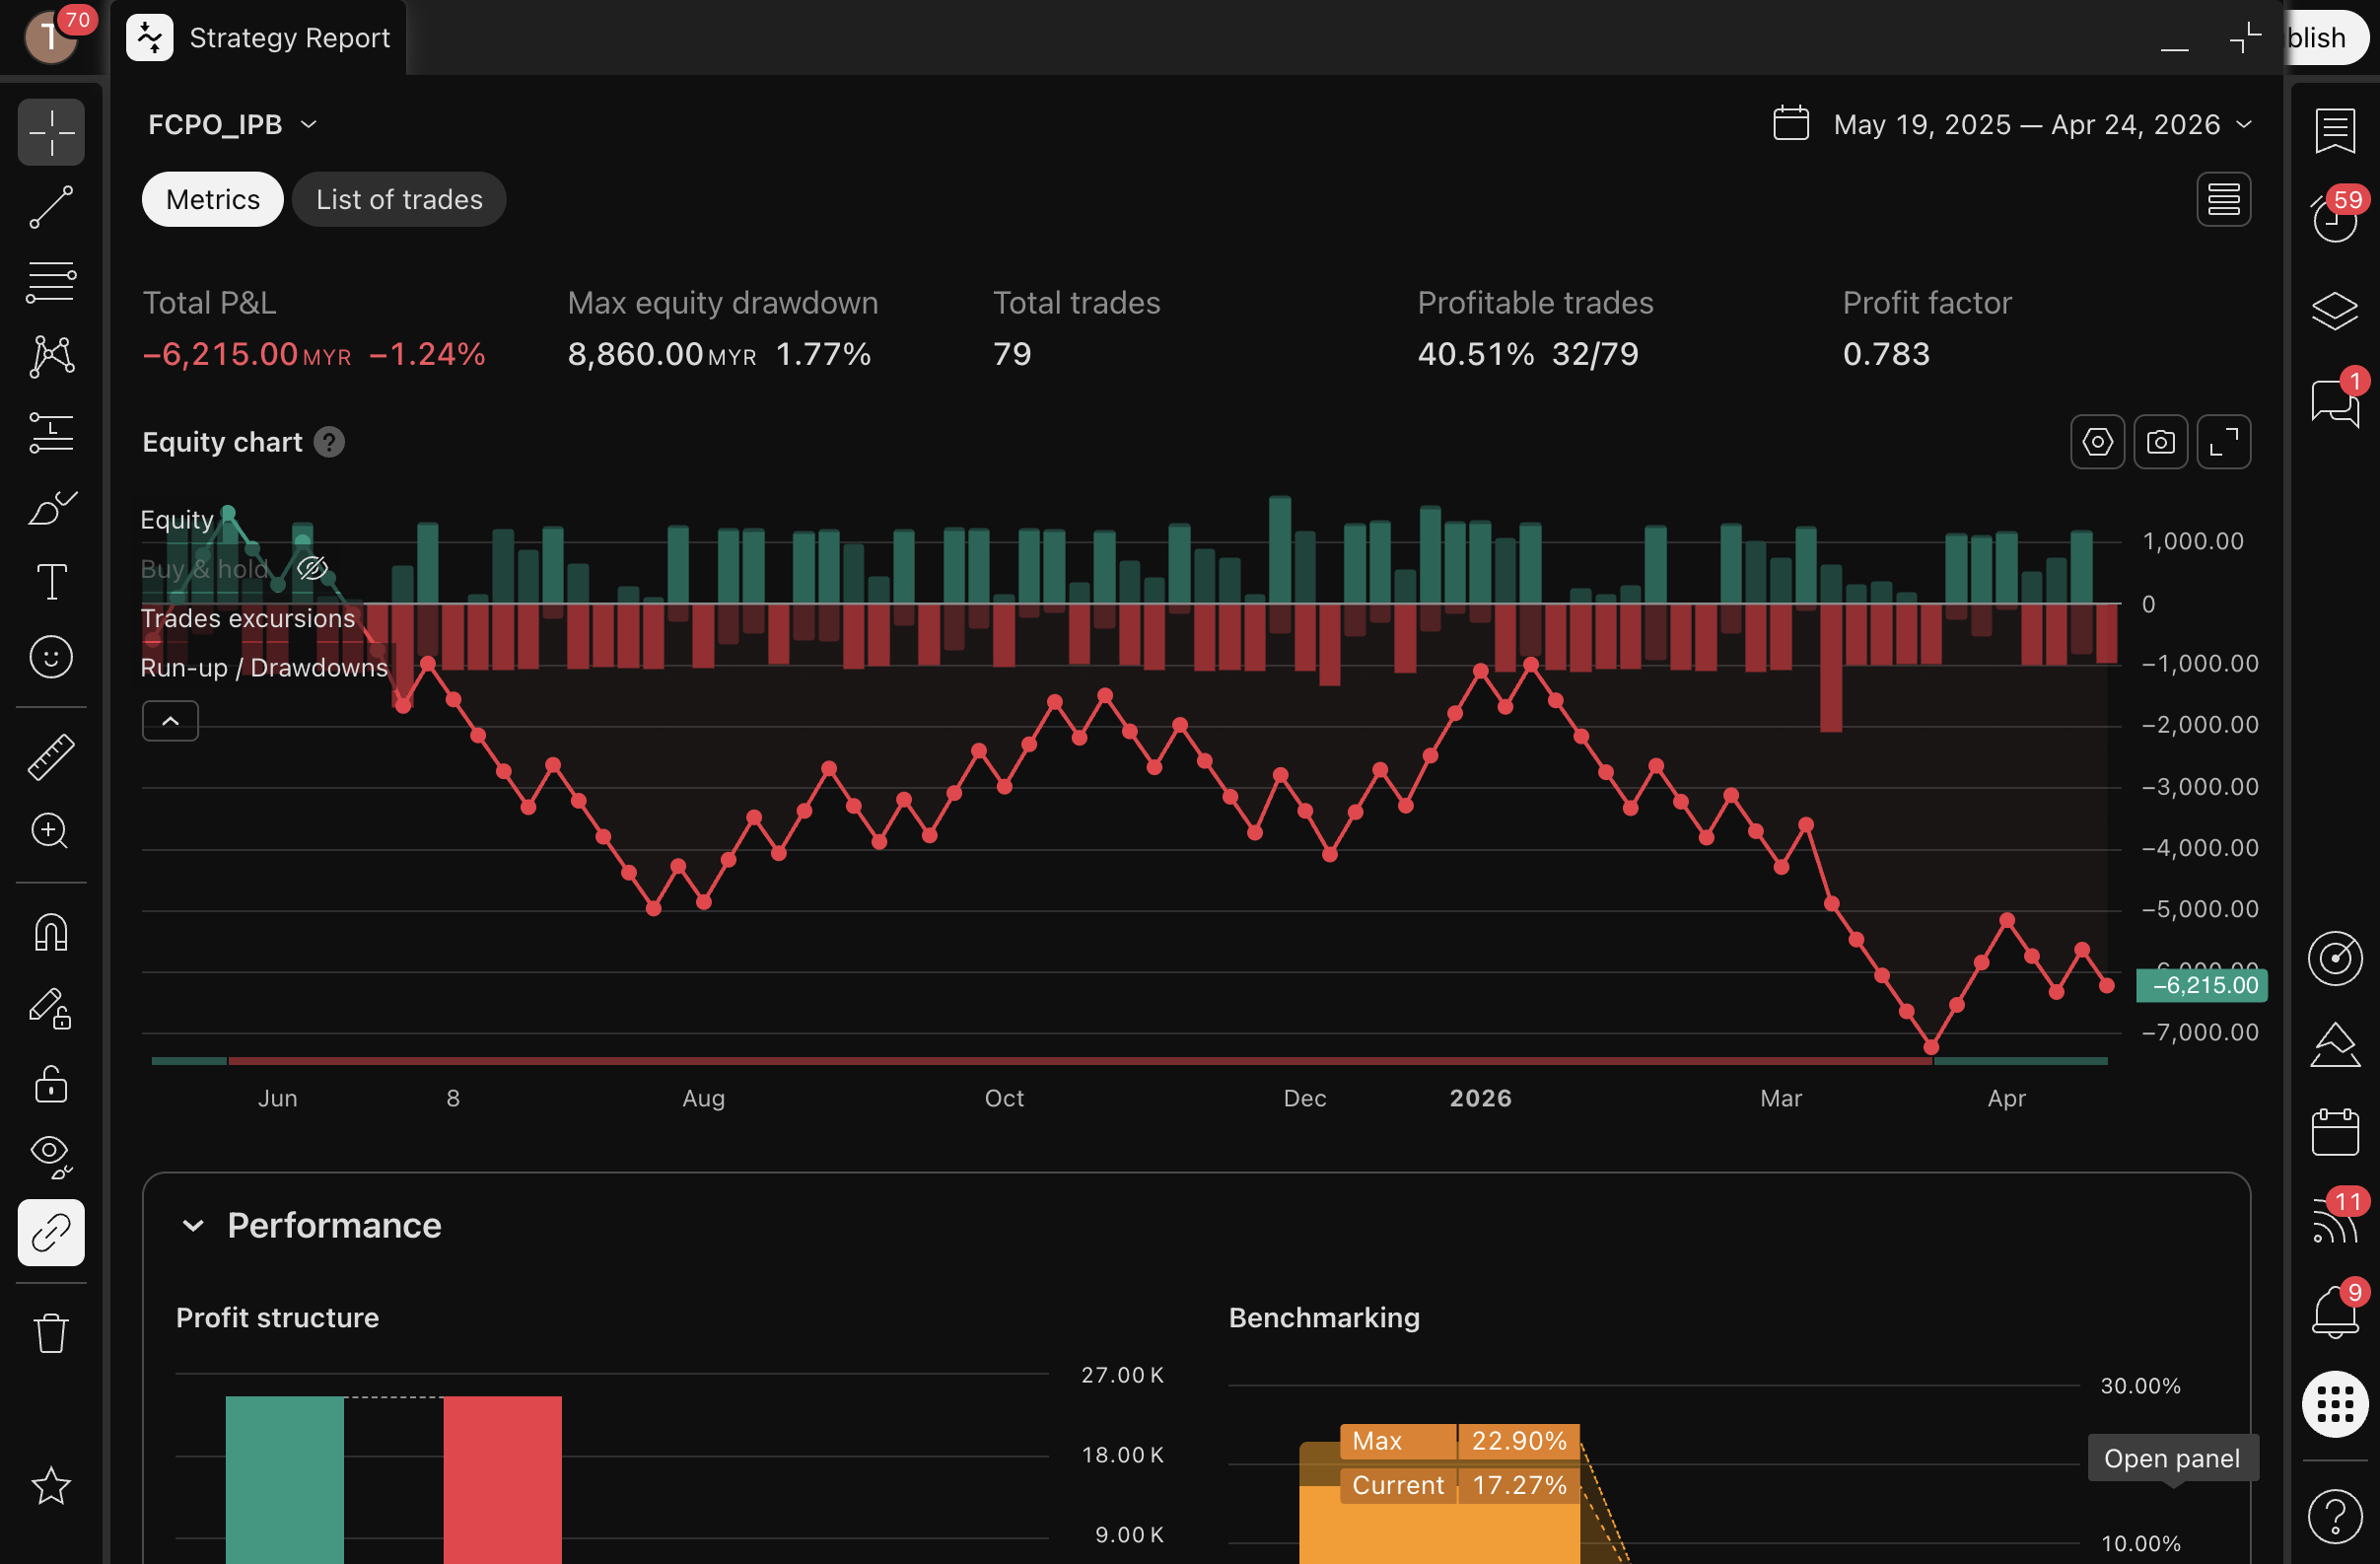Image resolution: width=2380 pixels, height=1564 pixels.
Task: Toggle lock all drawings
Action: point(51,1084)
